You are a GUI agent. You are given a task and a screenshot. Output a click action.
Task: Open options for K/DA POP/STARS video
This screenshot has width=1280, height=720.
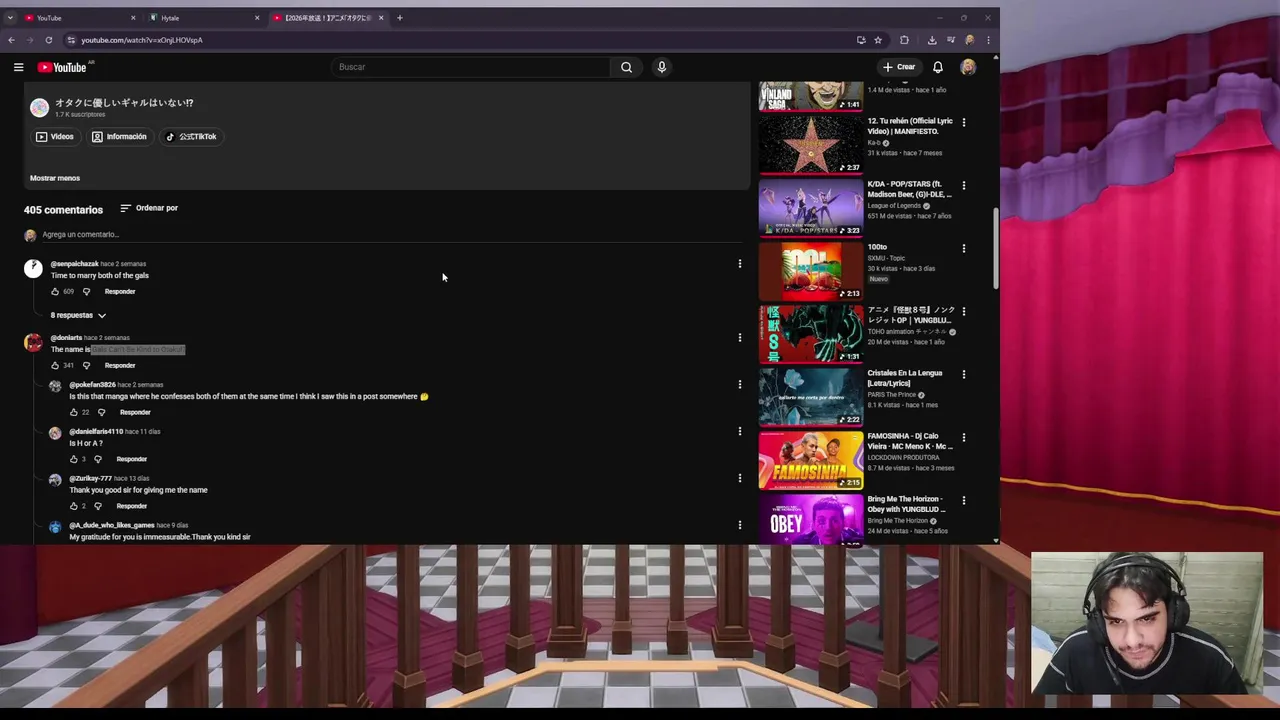(964, 185)
